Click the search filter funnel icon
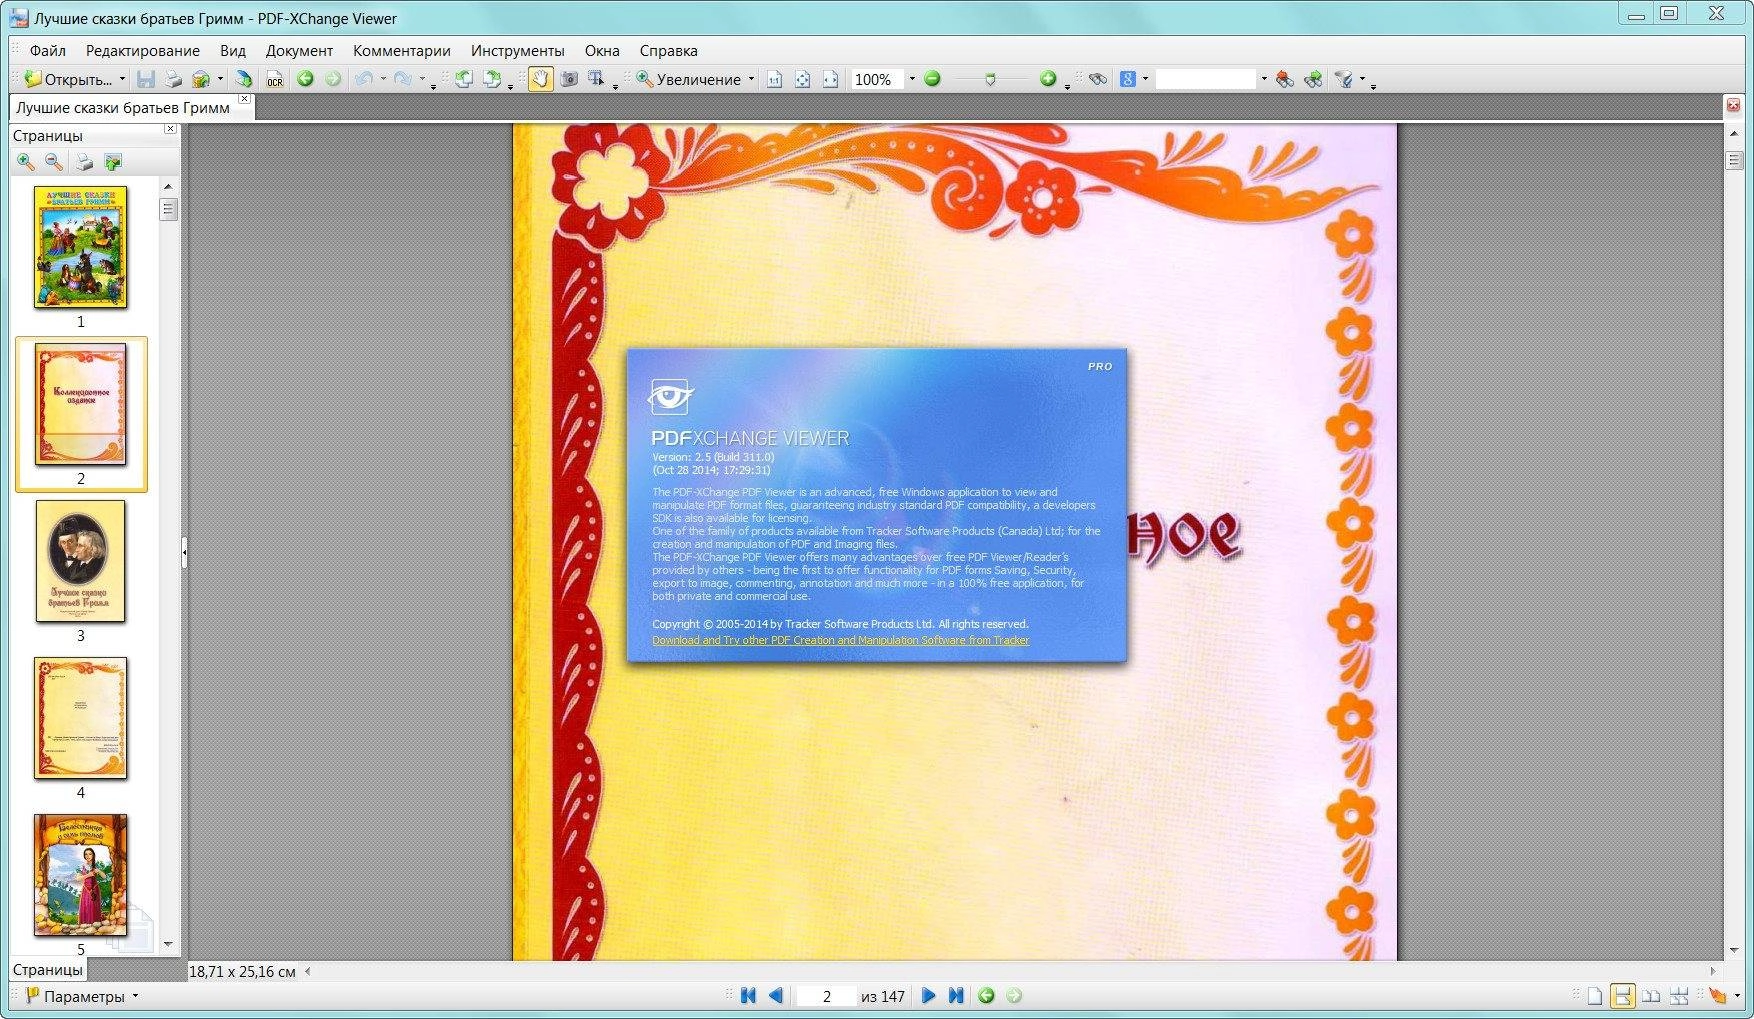This screenshot has height=1019, width=1754. pyautogui.click(x=1345, y=79)
